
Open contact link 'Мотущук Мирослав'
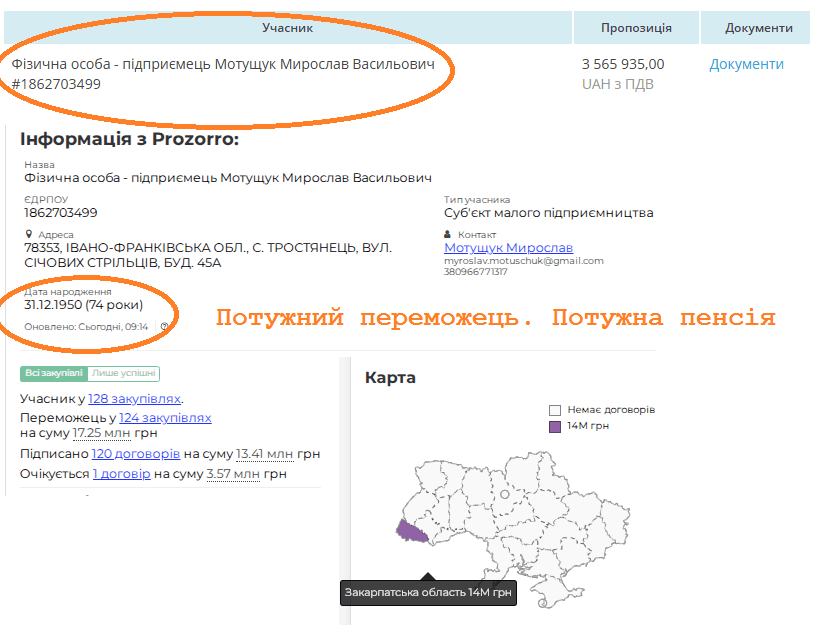[x=508, y=247]
